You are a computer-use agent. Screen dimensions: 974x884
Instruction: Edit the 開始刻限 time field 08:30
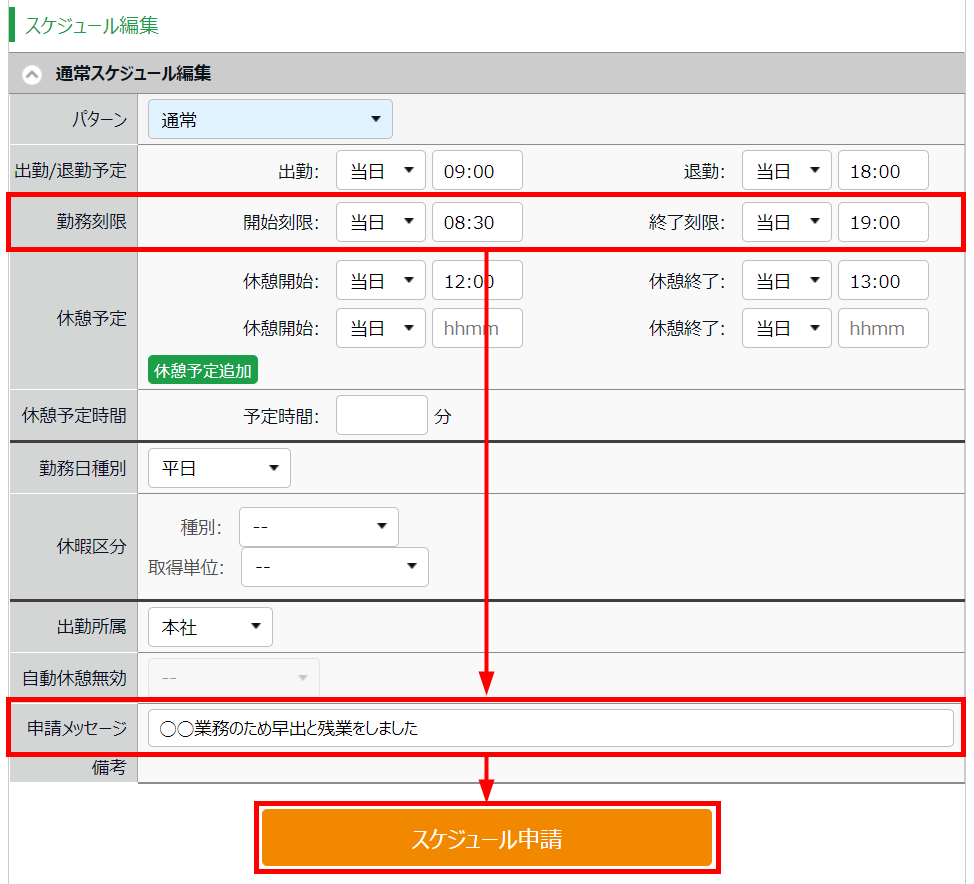click(x=477, y=222)
